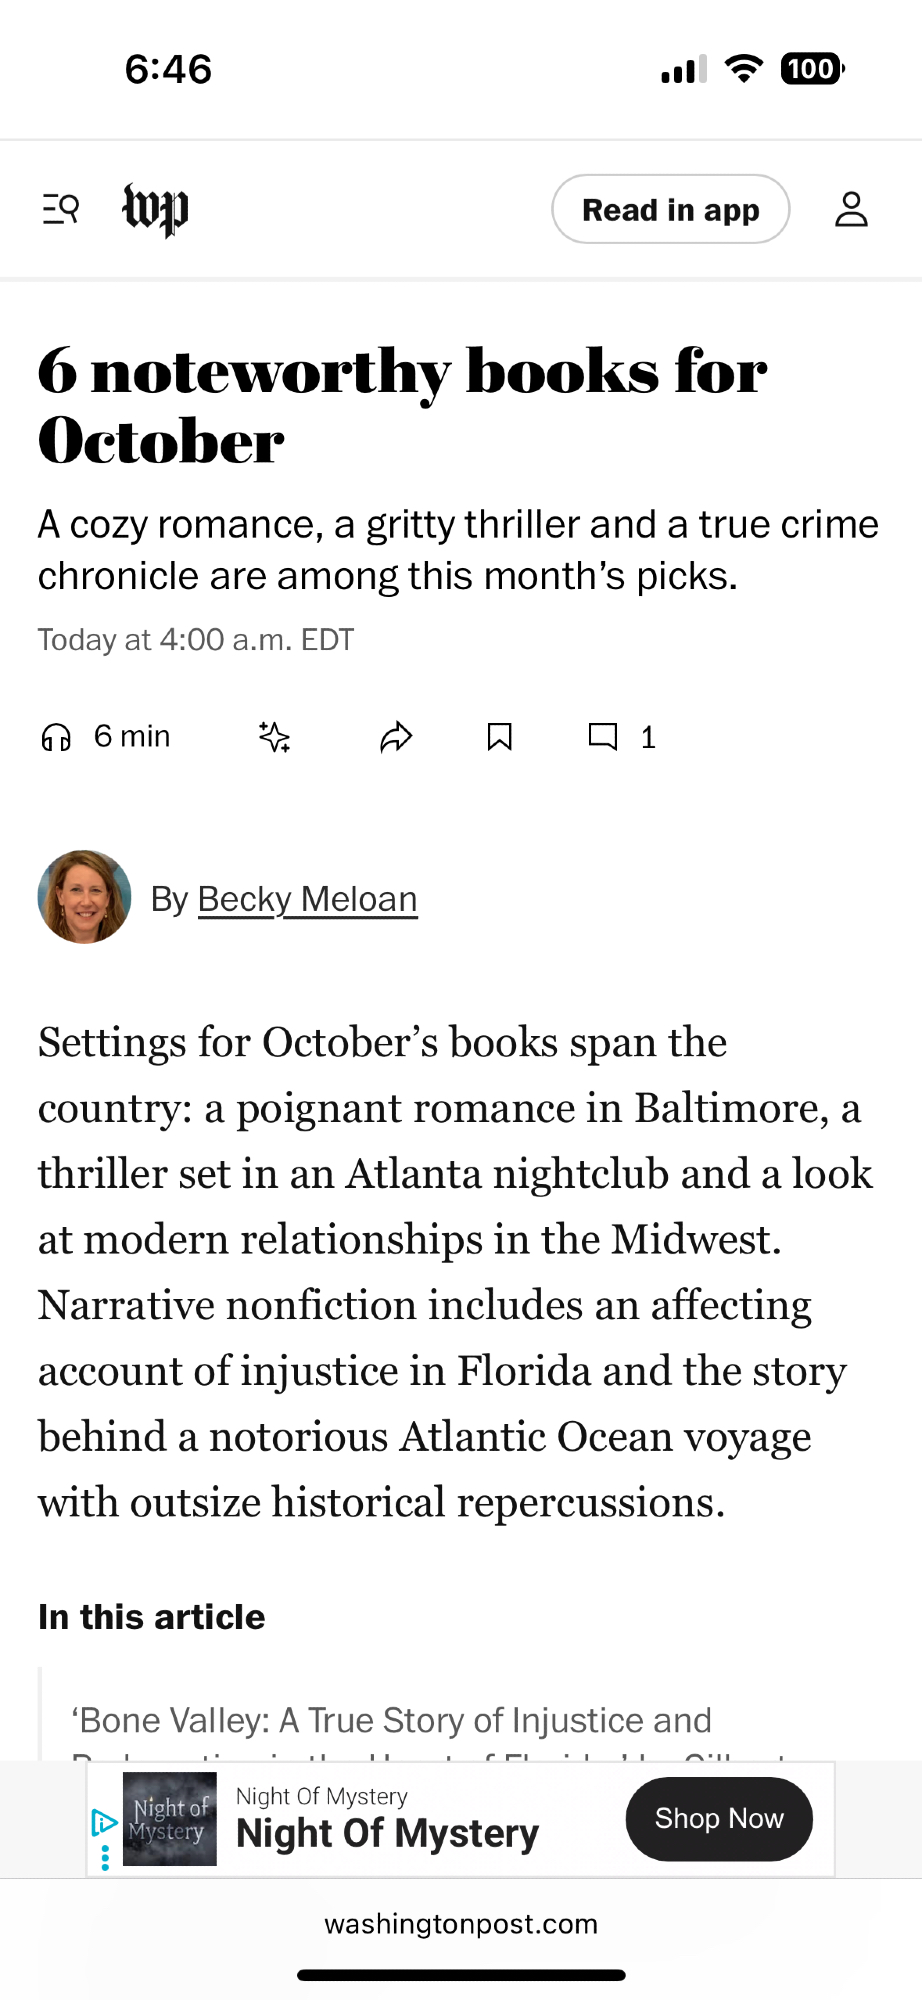Tap the Night Of Mystery ad thumbnail
Image resolution: width=922 pixels, height=2000 pixels.
pyautogui.click(x=169, y=1819)
